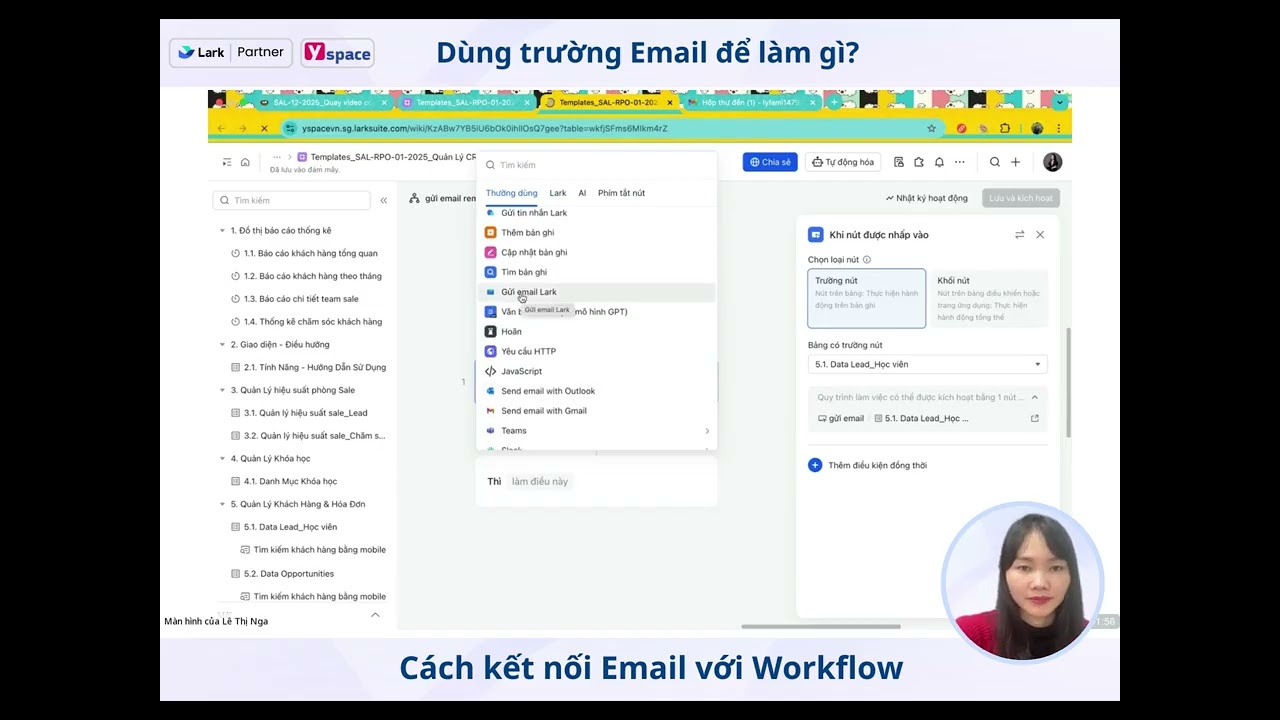Screen dimensions: 1280x720
Task: Collapse the 1. Đồ thị báo cáo thống kê group
Action: (x=222, y=231)
